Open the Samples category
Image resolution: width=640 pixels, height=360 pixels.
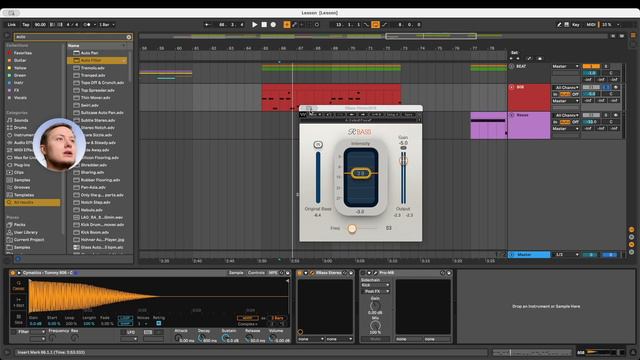tap(22, 180)
